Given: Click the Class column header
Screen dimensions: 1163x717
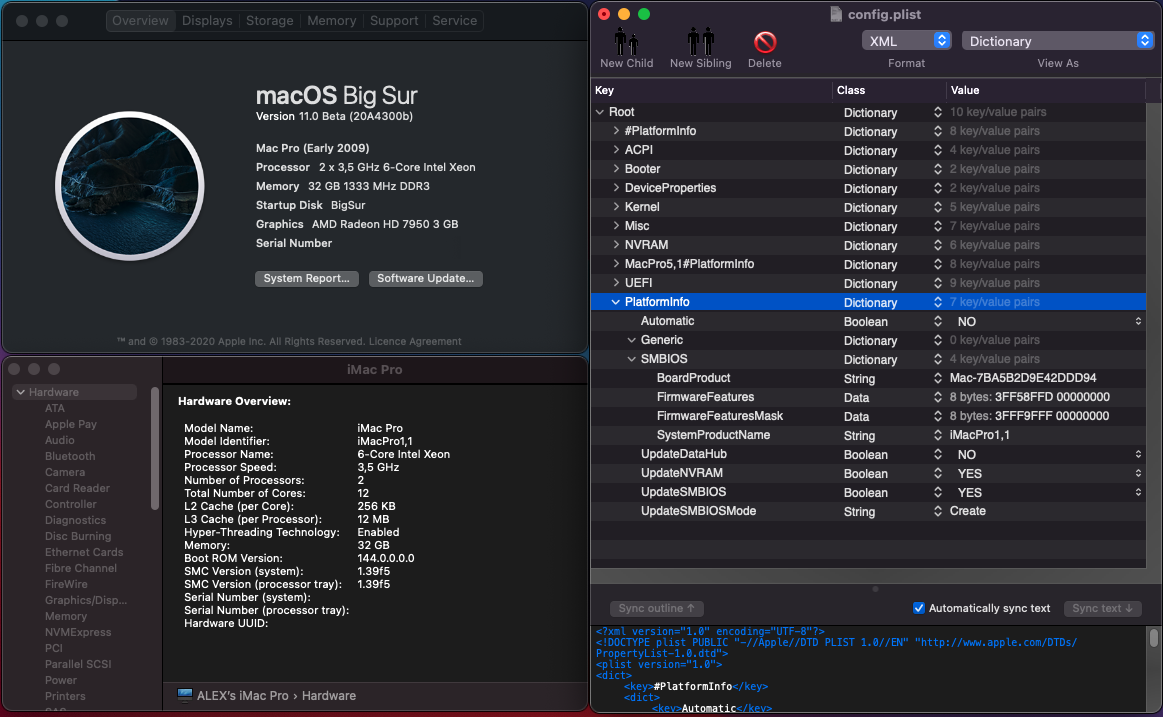Looking at the screenshot, I should pyautogui.click(x=889, y=90).
